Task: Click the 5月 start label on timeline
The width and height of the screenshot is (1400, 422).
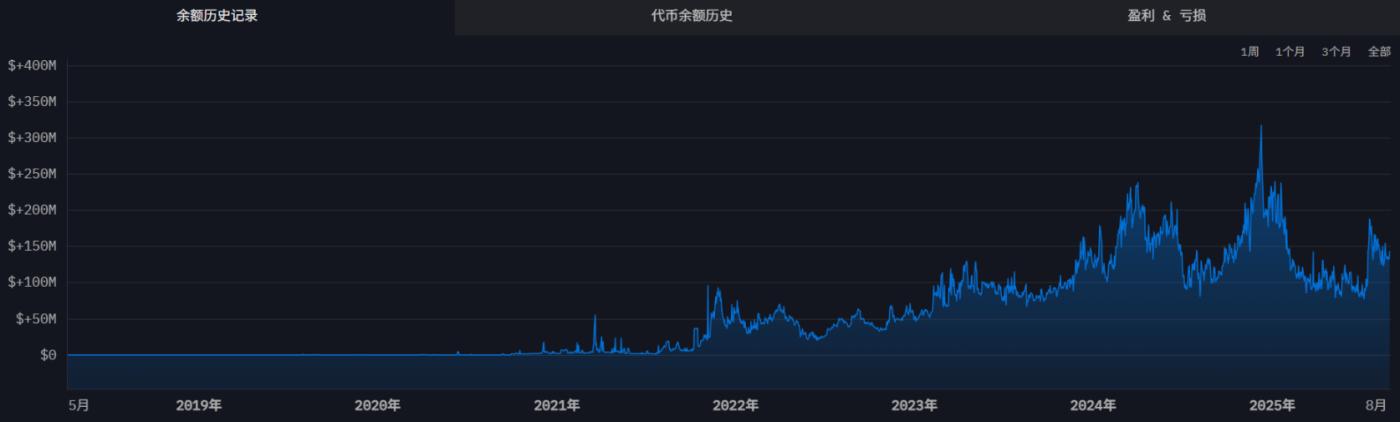Action: [x=78, y=405]
